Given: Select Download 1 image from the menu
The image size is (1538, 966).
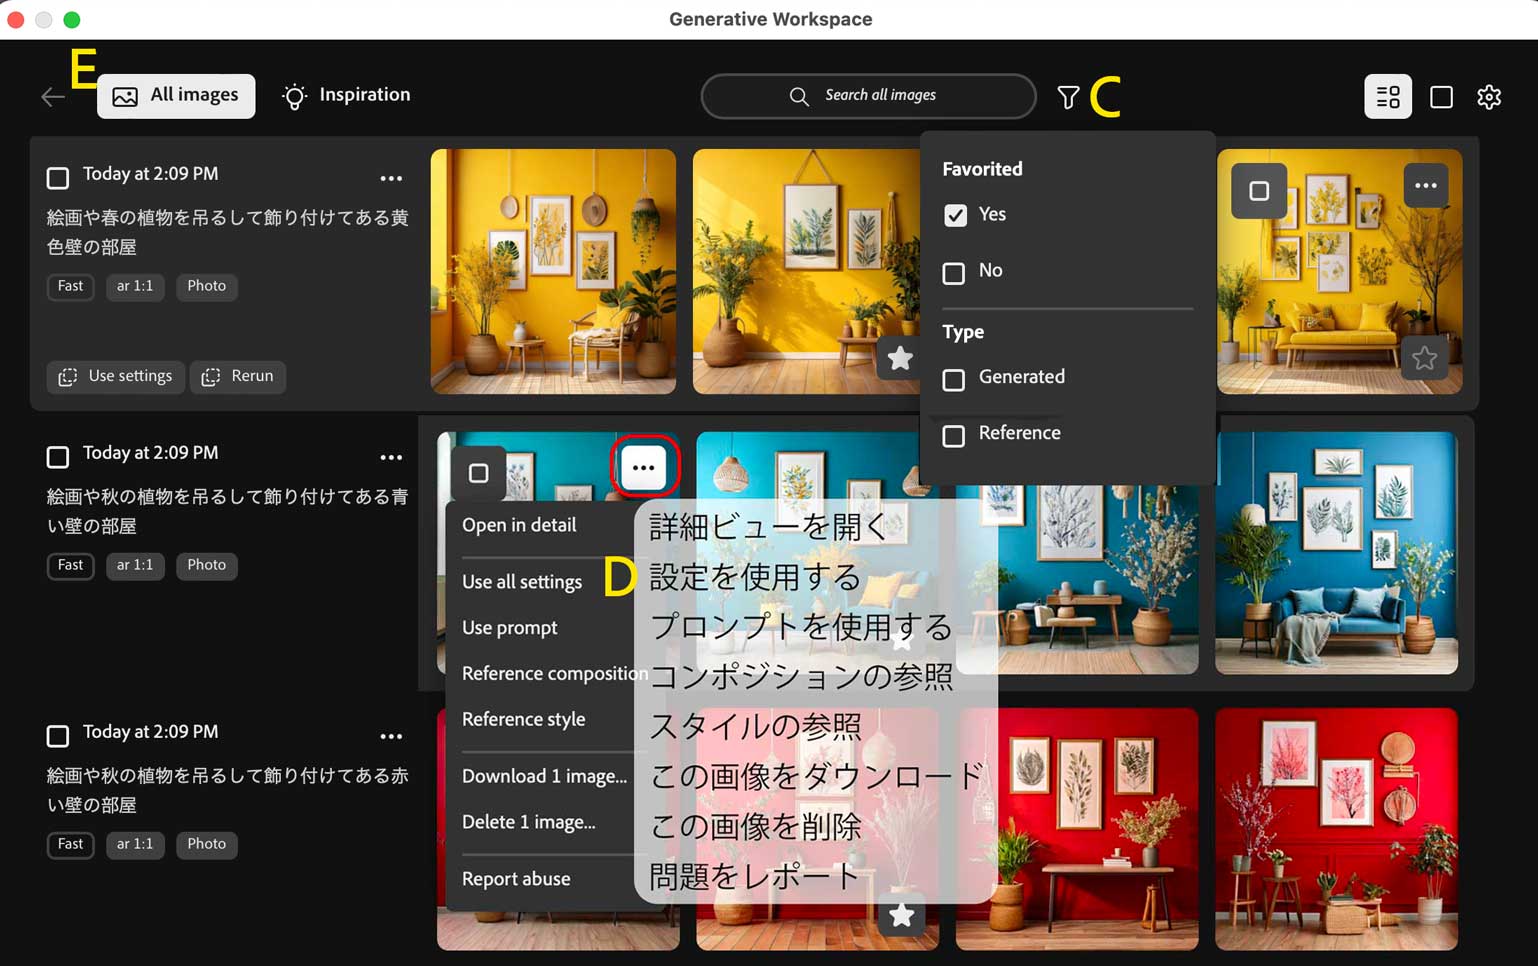Looking at the screenshot, I should 544,776.
